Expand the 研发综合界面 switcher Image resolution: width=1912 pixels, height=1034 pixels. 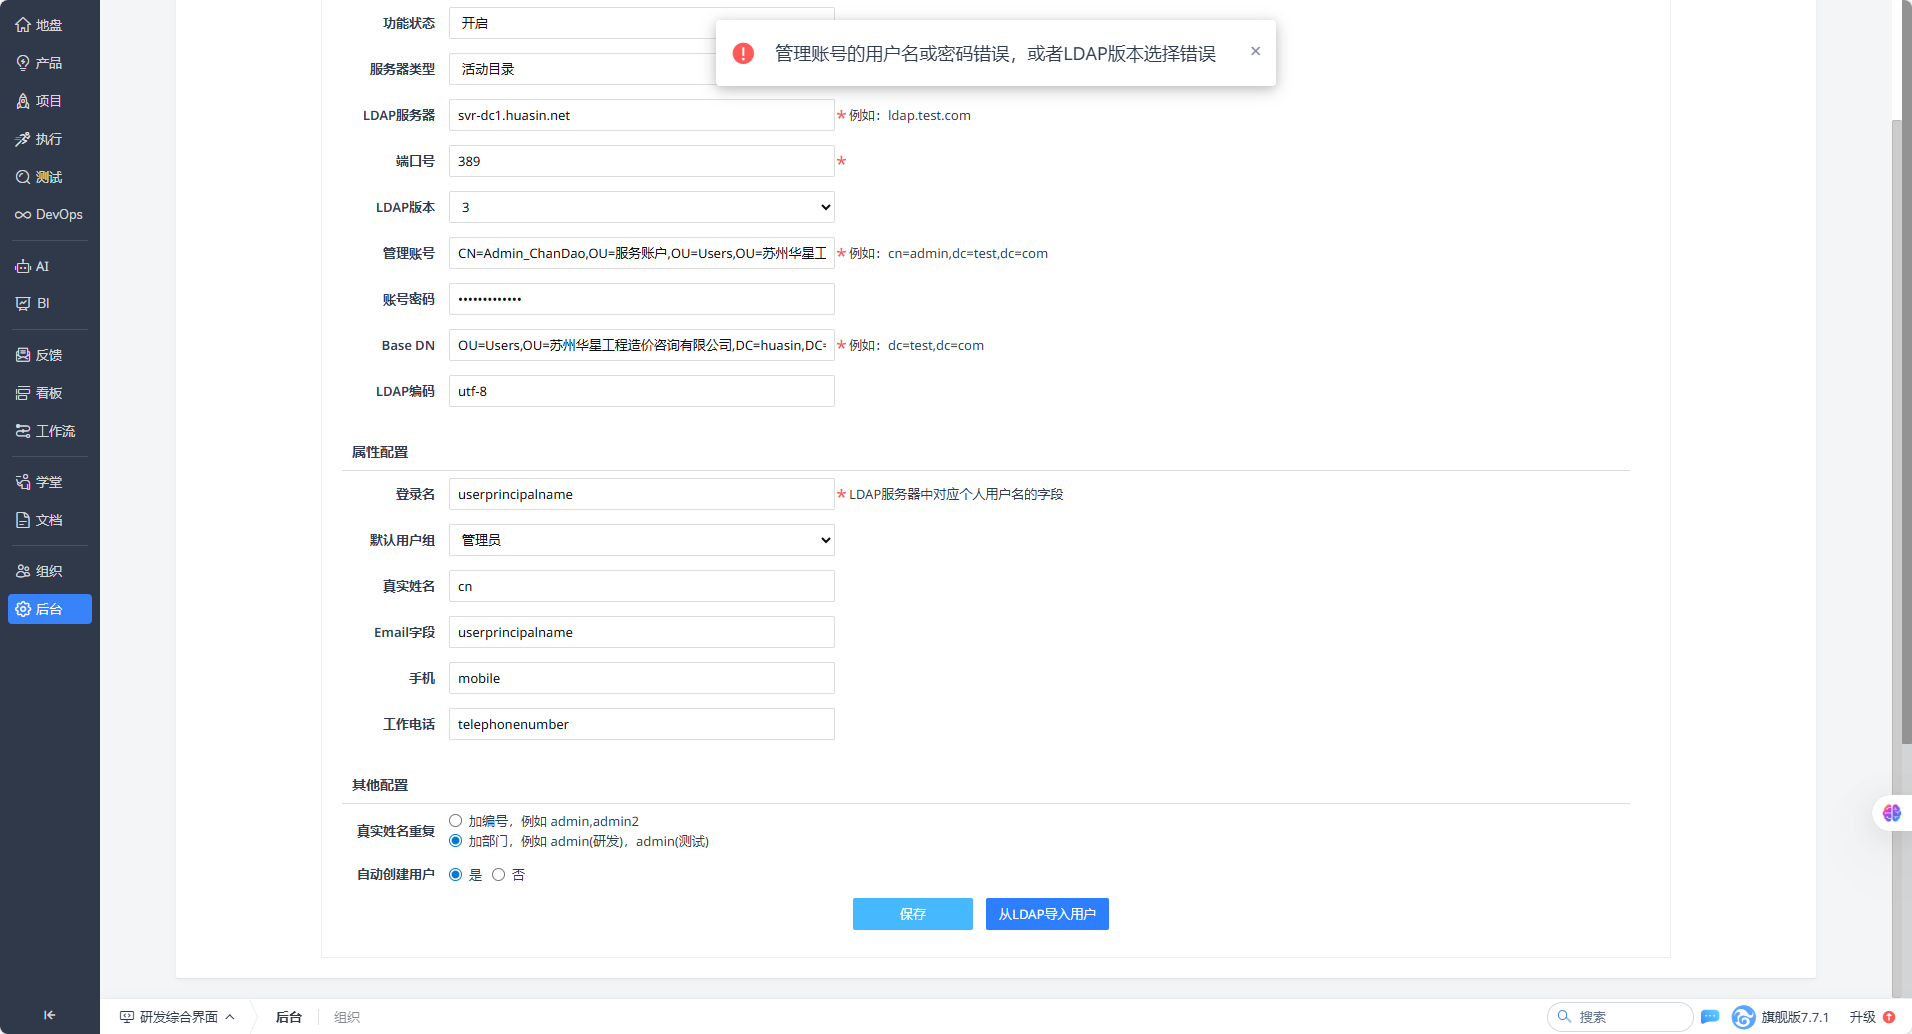coord(177,1017)
